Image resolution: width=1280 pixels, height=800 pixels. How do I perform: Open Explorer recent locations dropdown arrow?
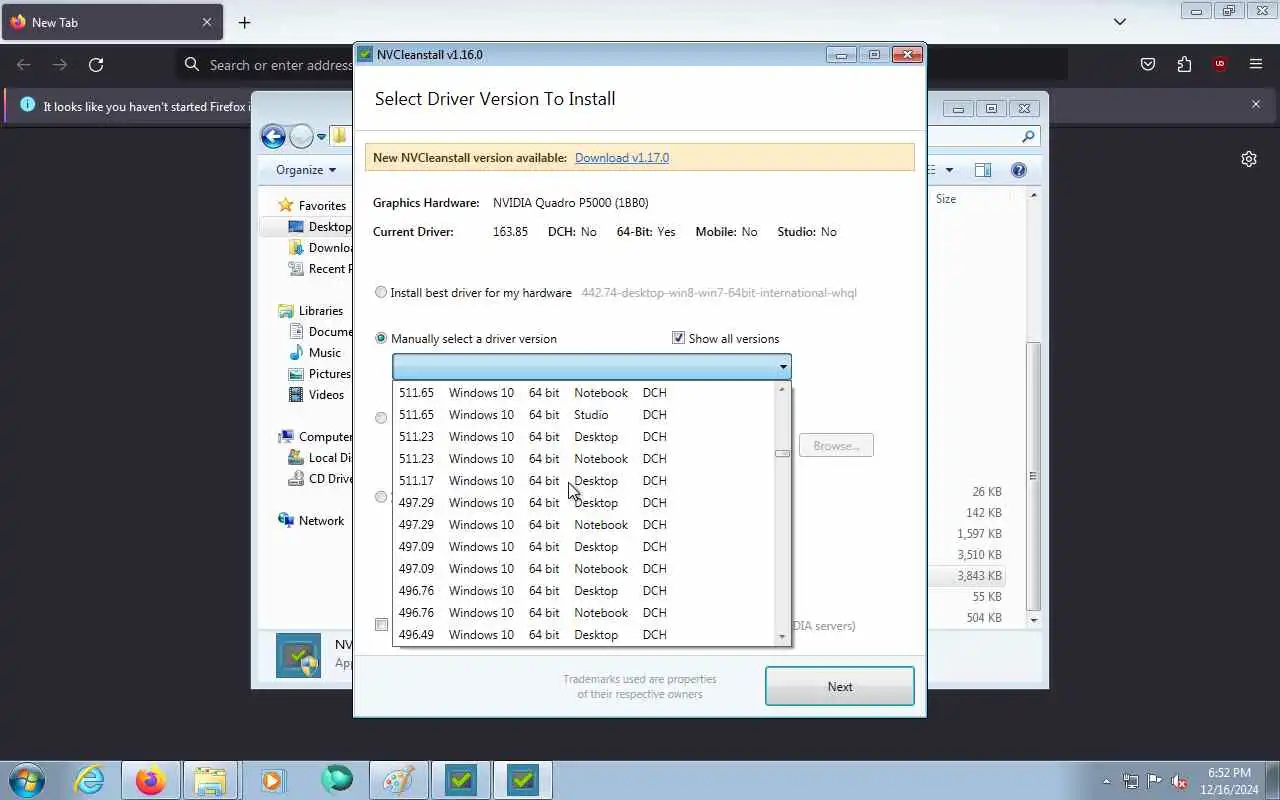321,137
